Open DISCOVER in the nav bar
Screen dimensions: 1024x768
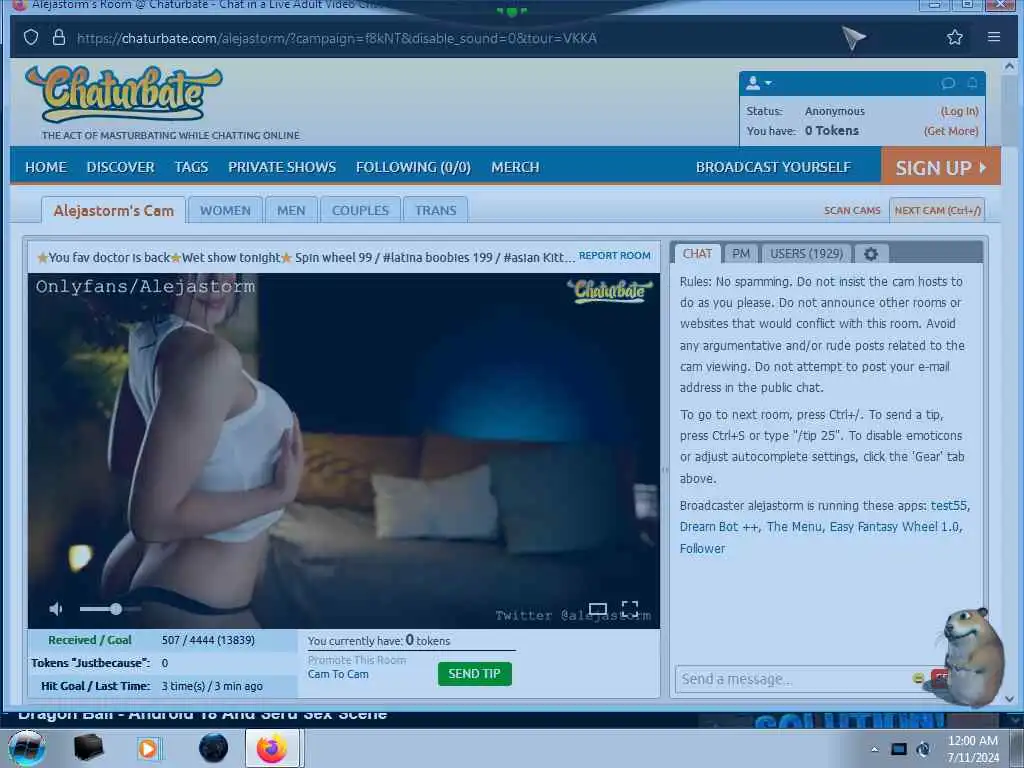pyautogui.click(x=120, y=167)
